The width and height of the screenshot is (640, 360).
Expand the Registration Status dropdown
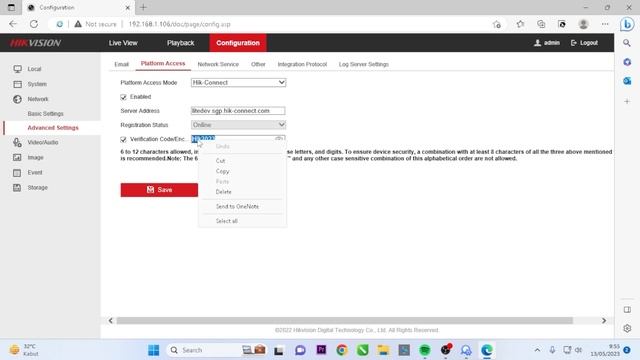(238, 124)
